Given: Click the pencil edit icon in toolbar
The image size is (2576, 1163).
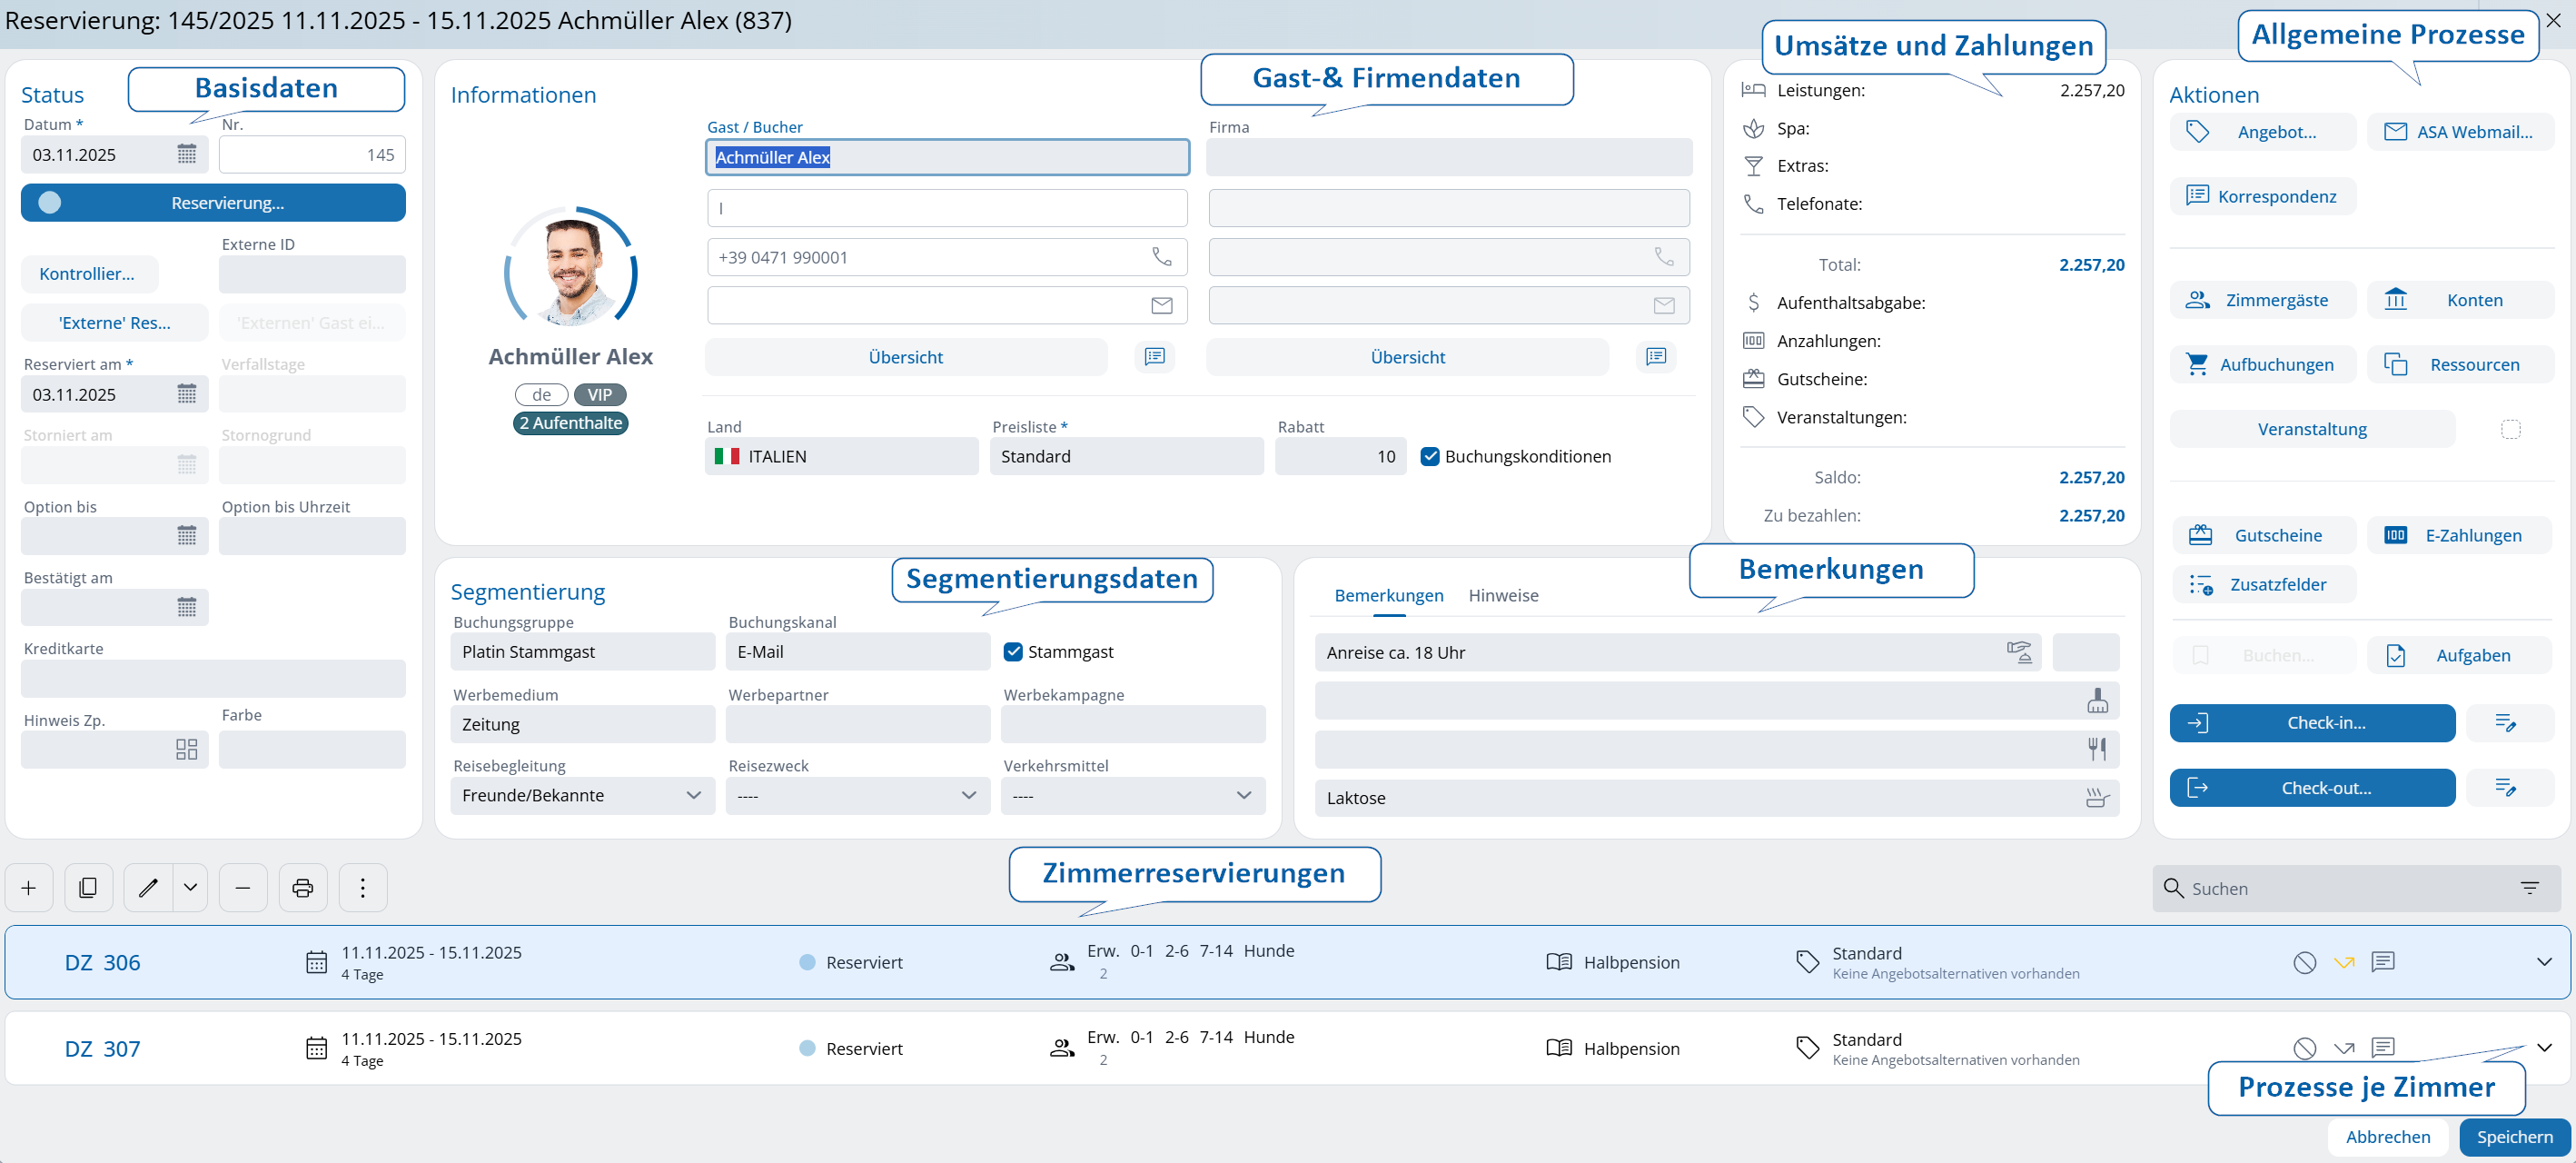Looking at the screenshot, I should [148, 887].
